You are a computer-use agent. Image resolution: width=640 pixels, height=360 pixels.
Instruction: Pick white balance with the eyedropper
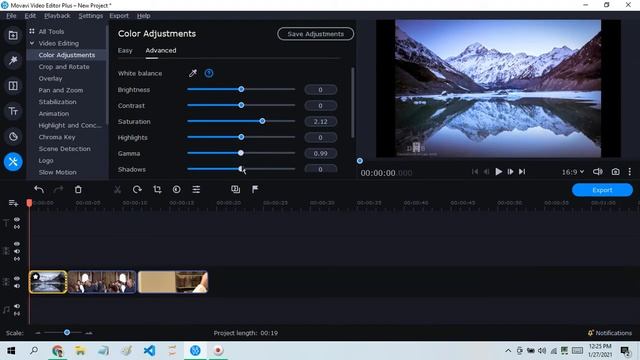click(193, 73)
